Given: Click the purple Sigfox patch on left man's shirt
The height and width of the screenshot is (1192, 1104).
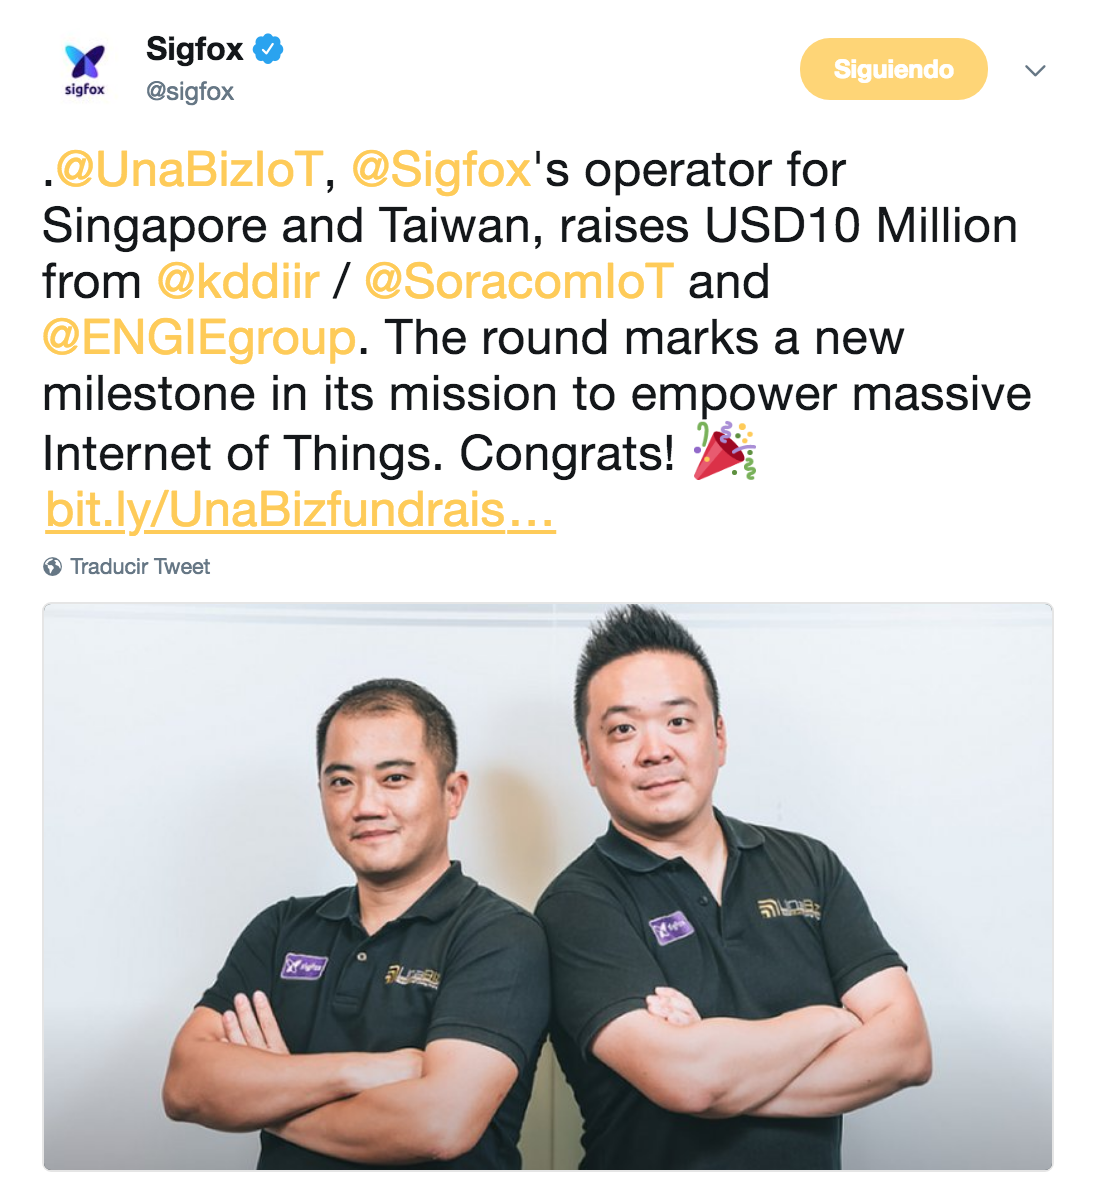Looking at the screenshot, I should (304, 966).
